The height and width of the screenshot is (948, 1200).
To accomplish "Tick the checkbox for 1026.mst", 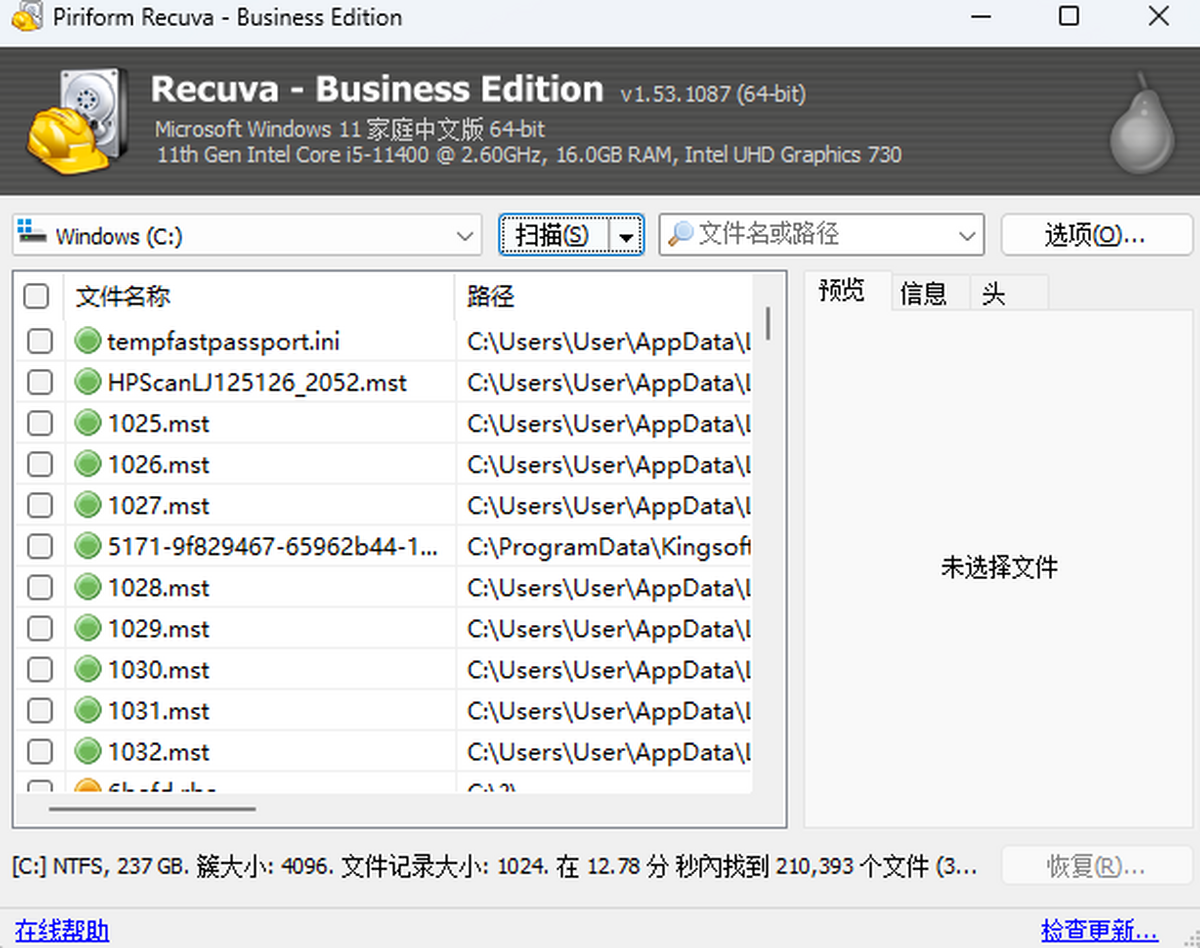I will 39,465.
